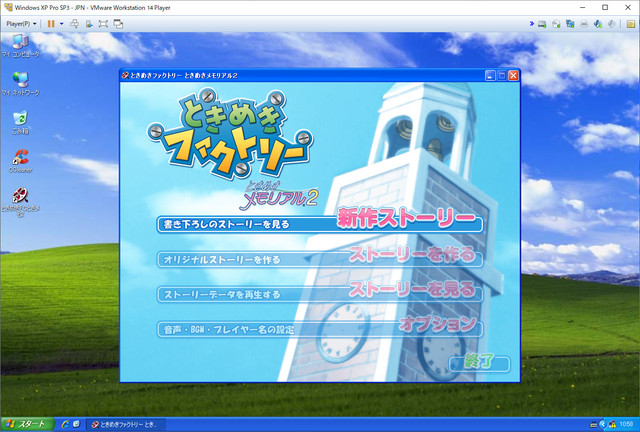Expand hidden tray icons arrow

[x=602, y=425]
